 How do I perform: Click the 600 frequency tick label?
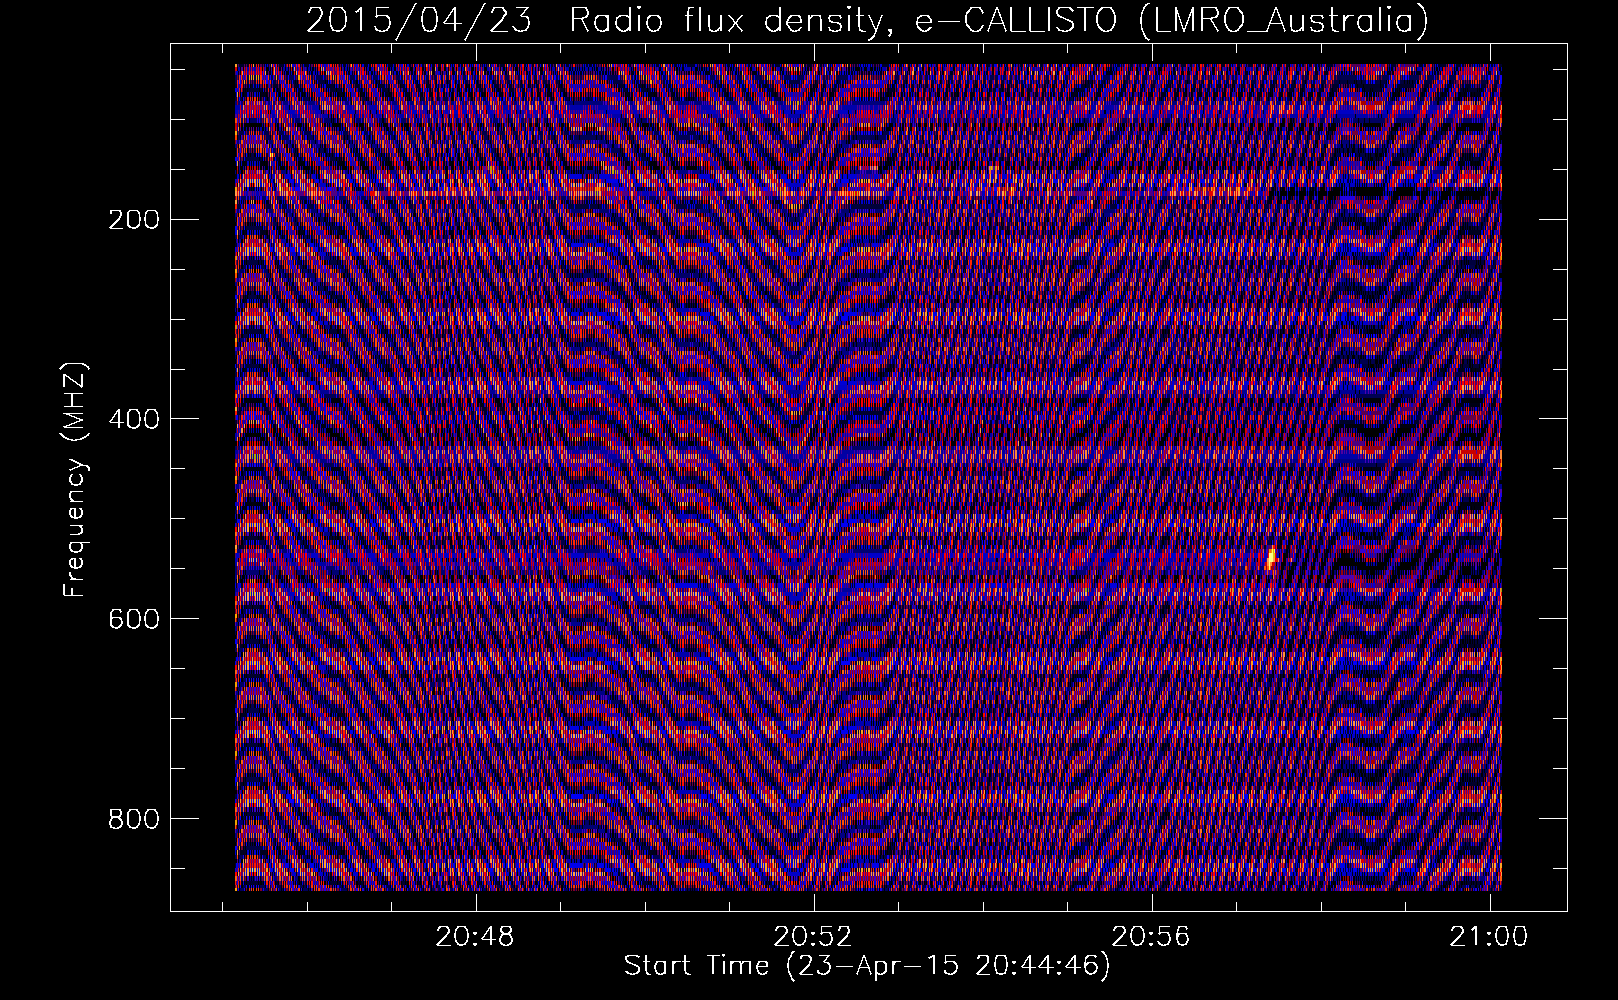click(133, 618)
